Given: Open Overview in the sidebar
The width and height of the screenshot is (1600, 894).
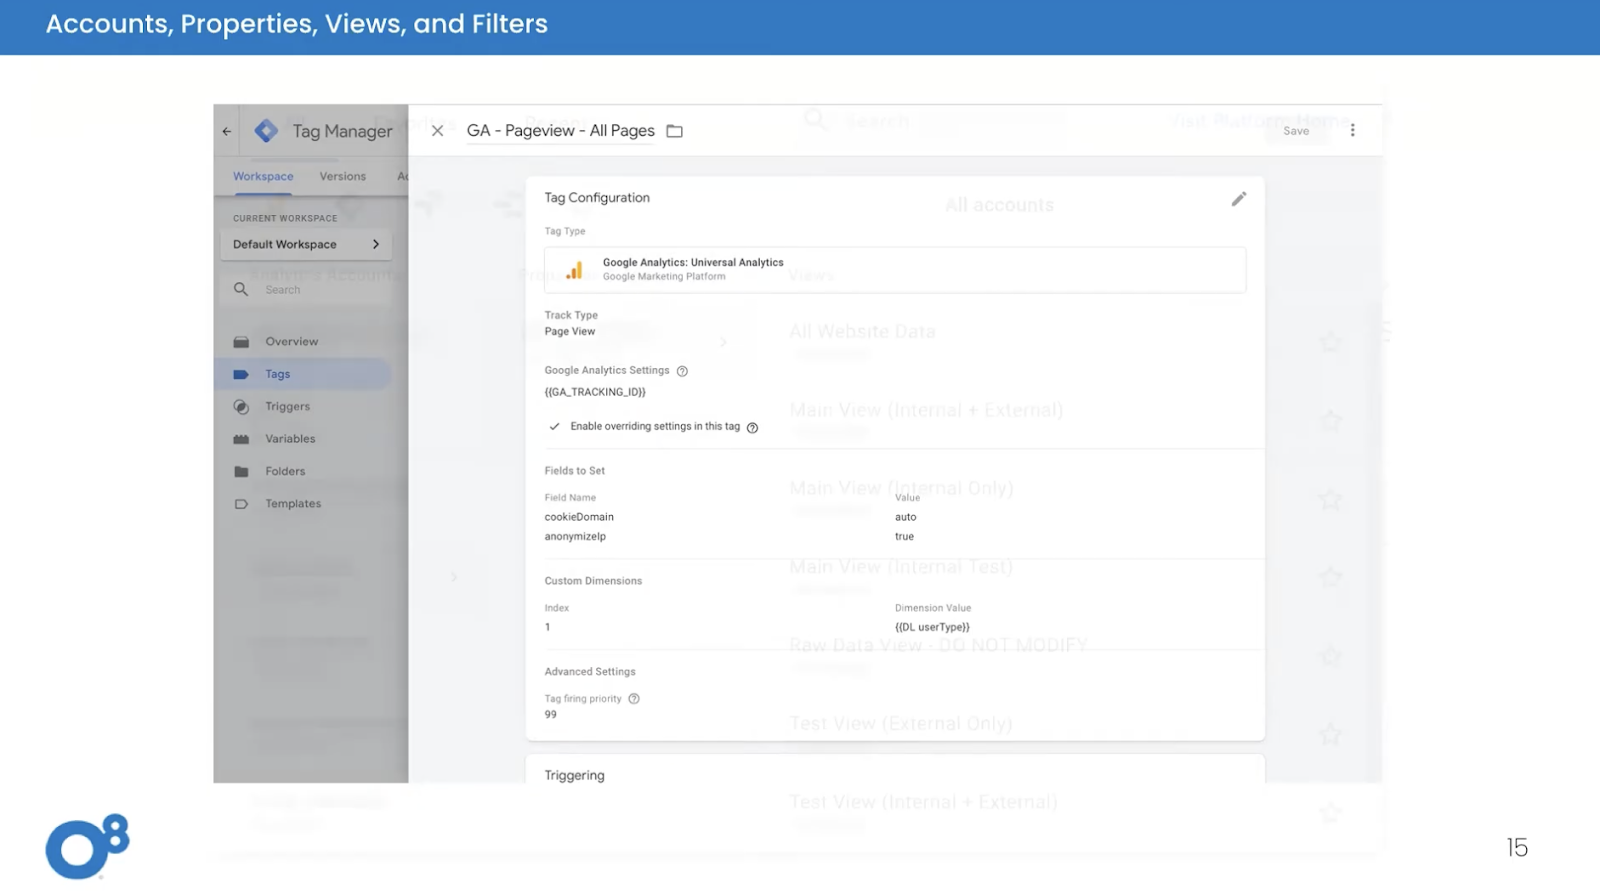Looking at the screenshot, I should 292,342.
